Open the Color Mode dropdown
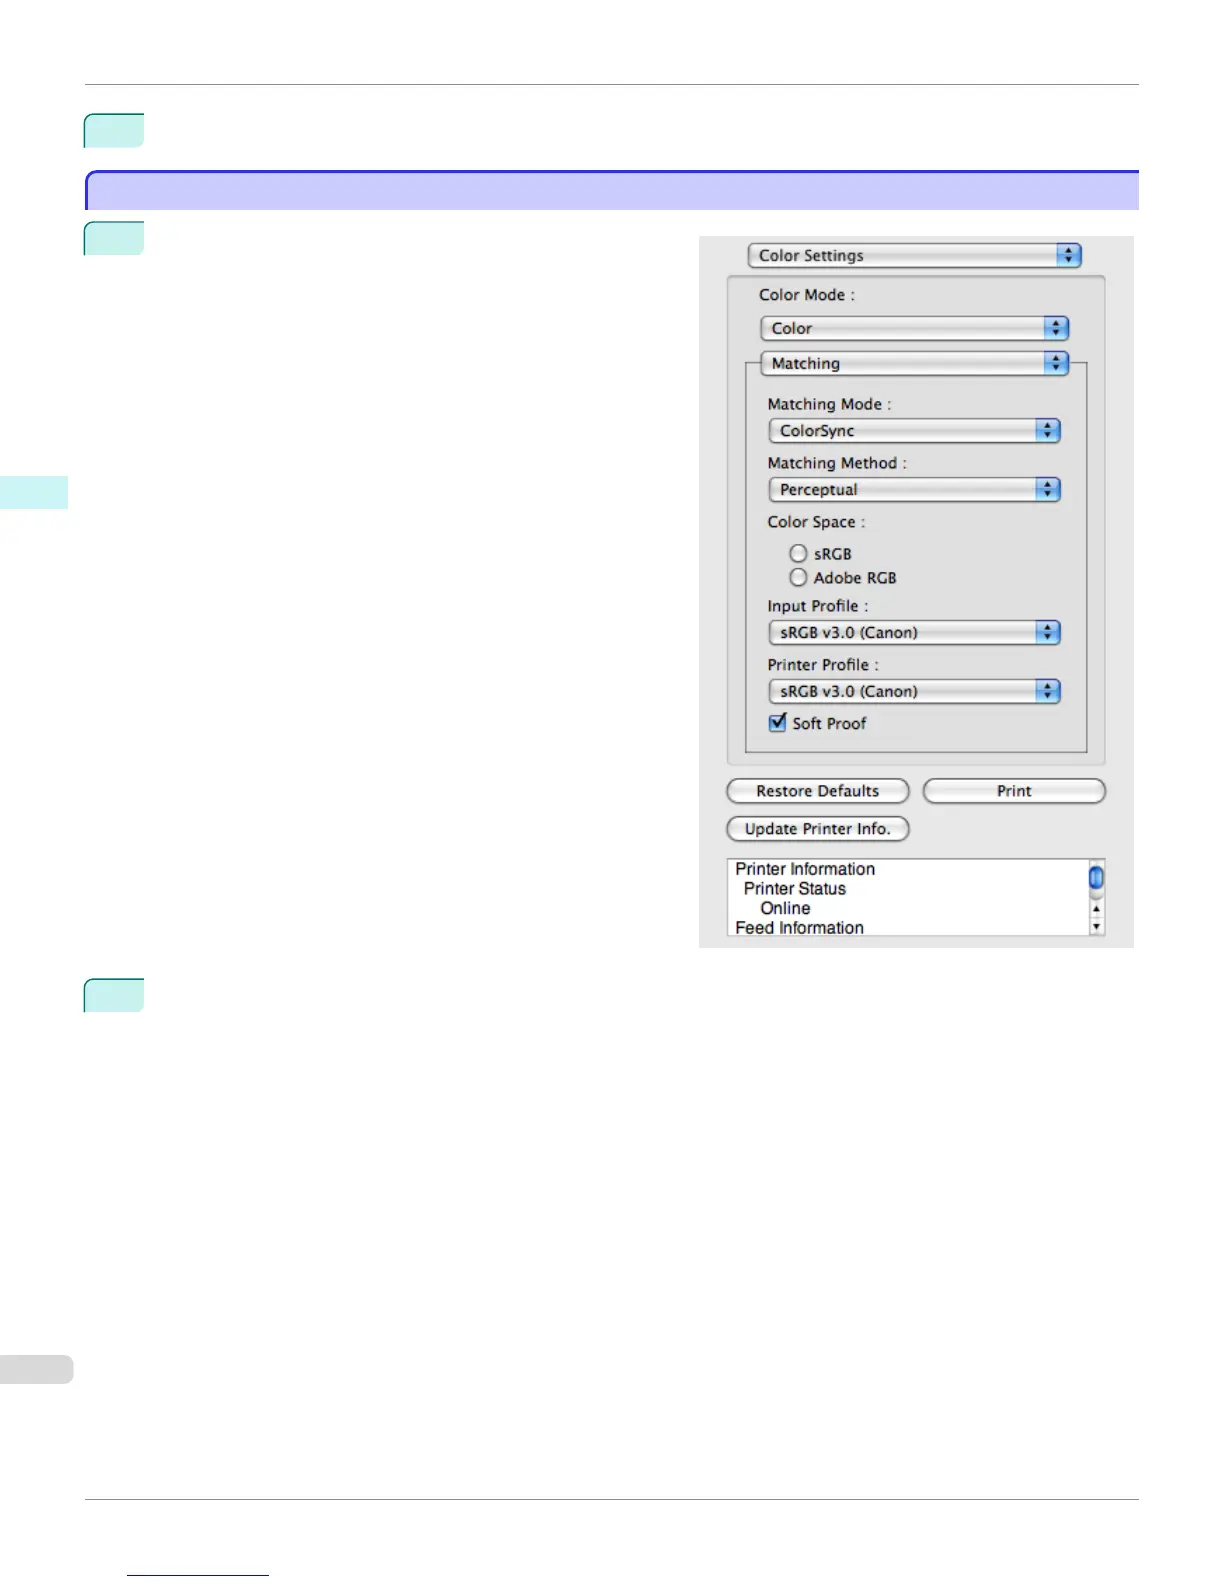Viewport: 1224px width, 1584px height. [x=914, y=328]
